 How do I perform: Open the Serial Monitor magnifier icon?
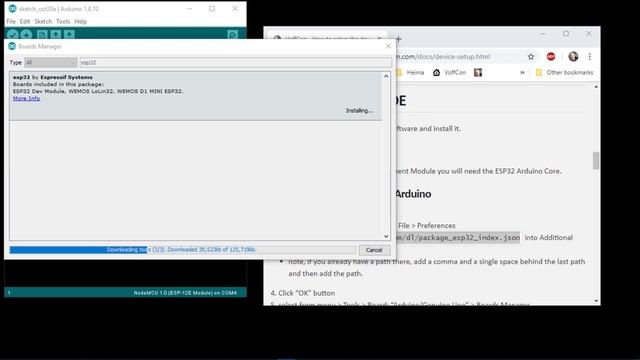233,35
